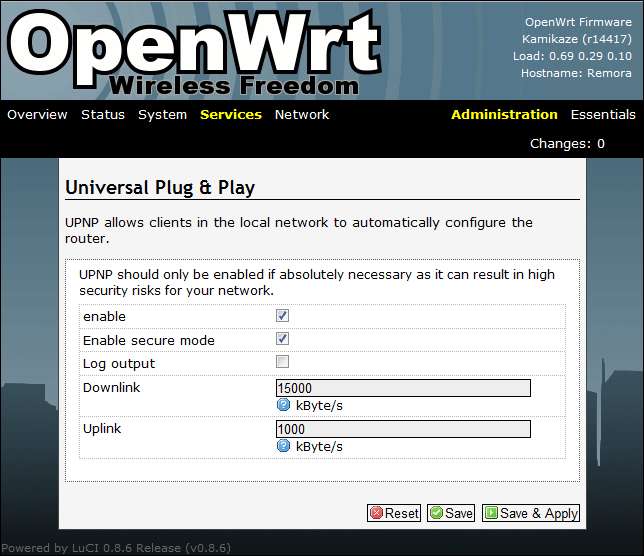The width and height of the screenshot is (644, 556).
Task: Click the Reset button
Action: pos(394,513)
